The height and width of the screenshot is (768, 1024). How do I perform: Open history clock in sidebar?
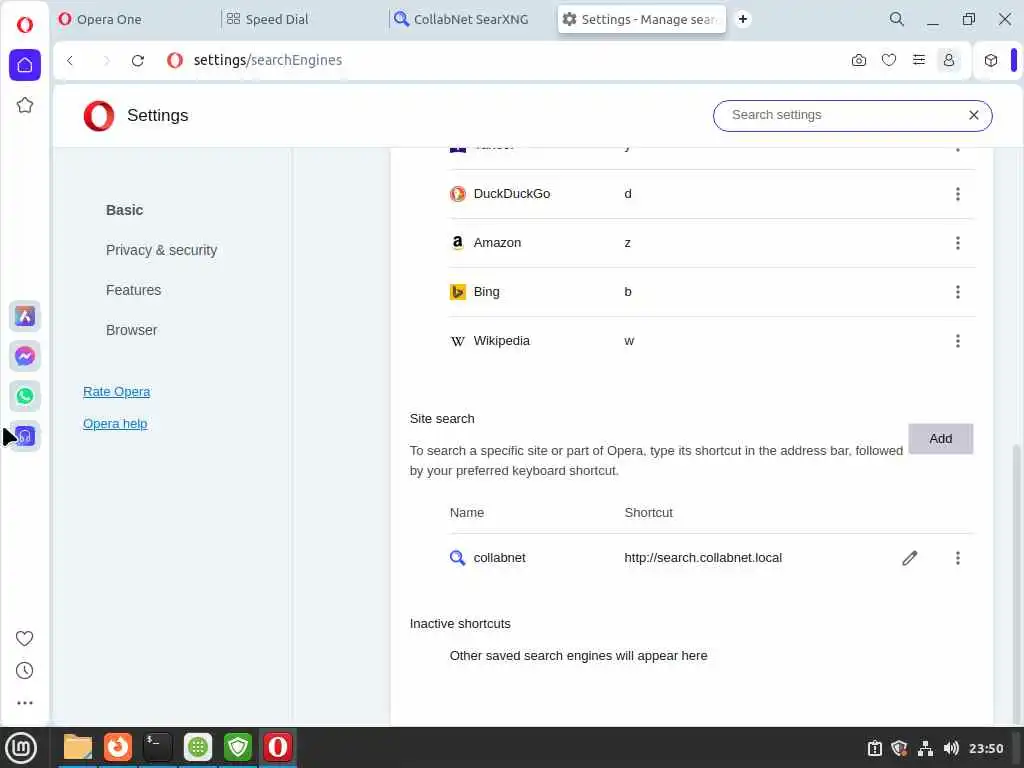24,671
